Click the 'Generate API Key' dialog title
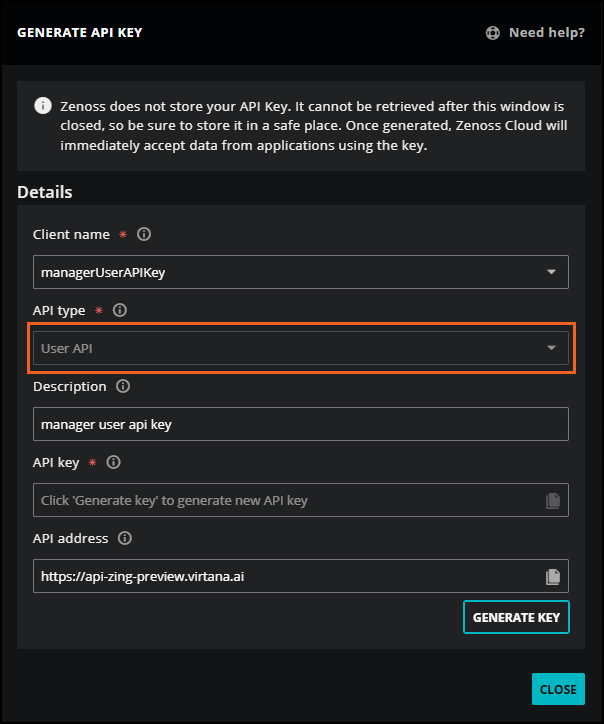 point(80,33)
